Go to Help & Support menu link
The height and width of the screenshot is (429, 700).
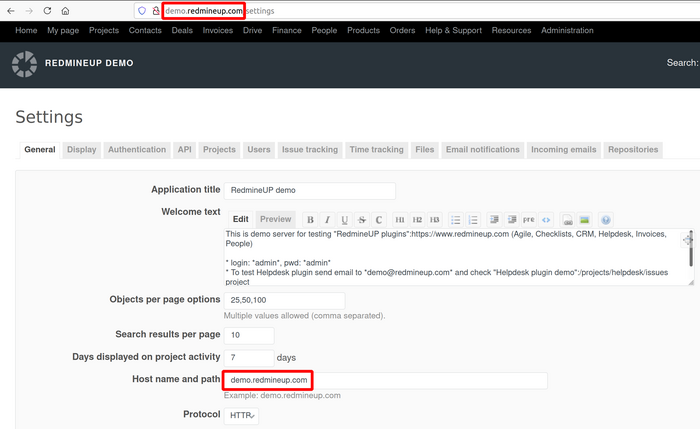(453, 31)
